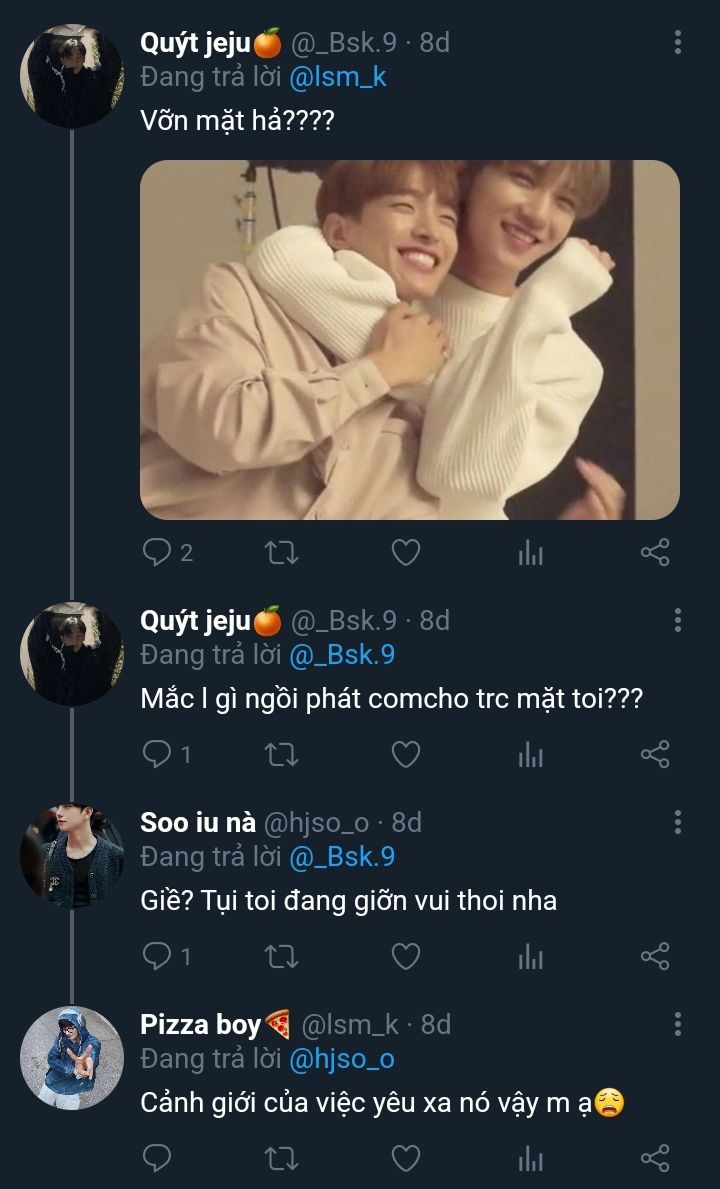Viewport: 720px width, 1189px height.
Task: Retweet the tweet with the photo
Action: (280, 552)
